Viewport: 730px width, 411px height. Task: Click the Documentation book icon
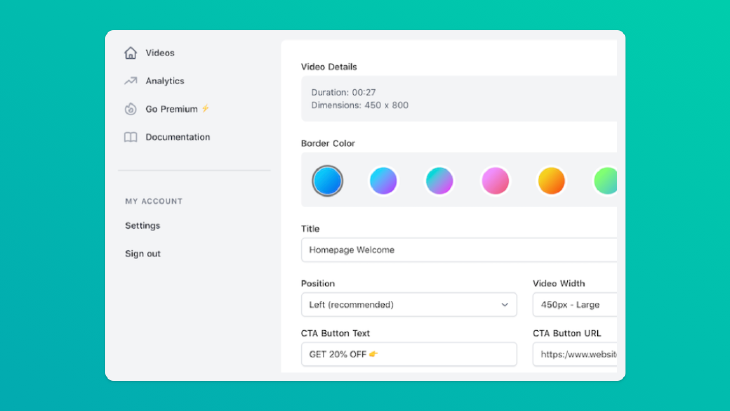click(131, 137)
